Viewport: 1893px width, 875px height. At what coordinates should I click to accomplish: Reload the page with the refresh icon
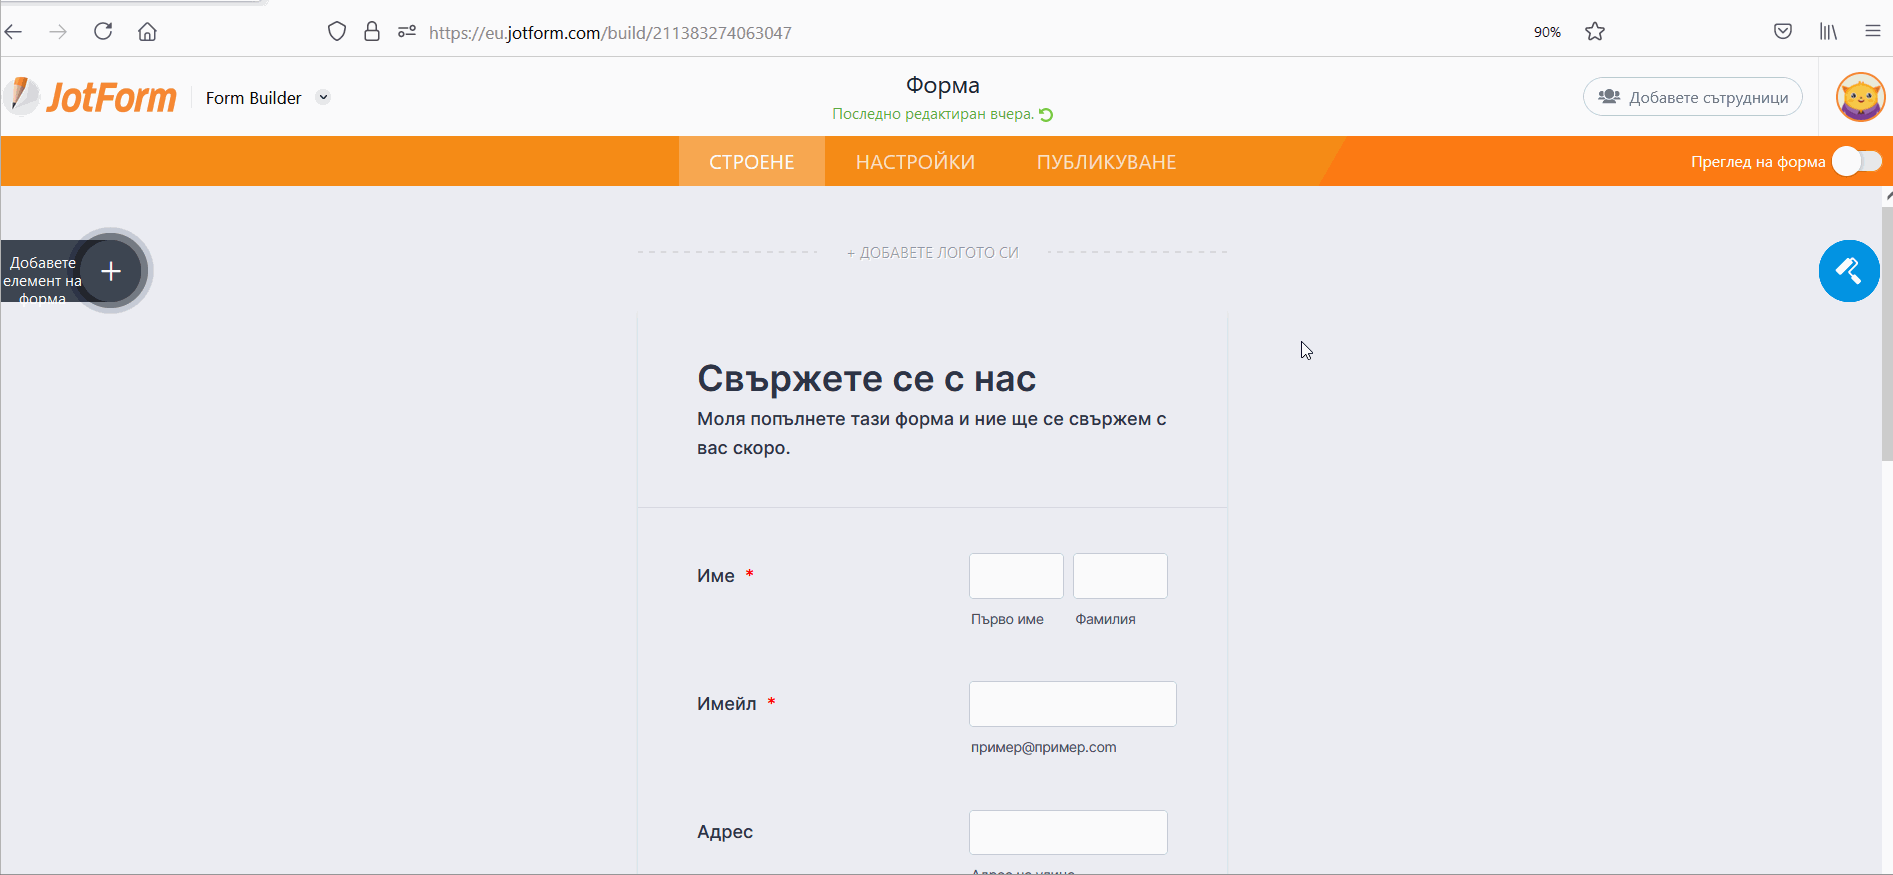(x=103, y=32)
